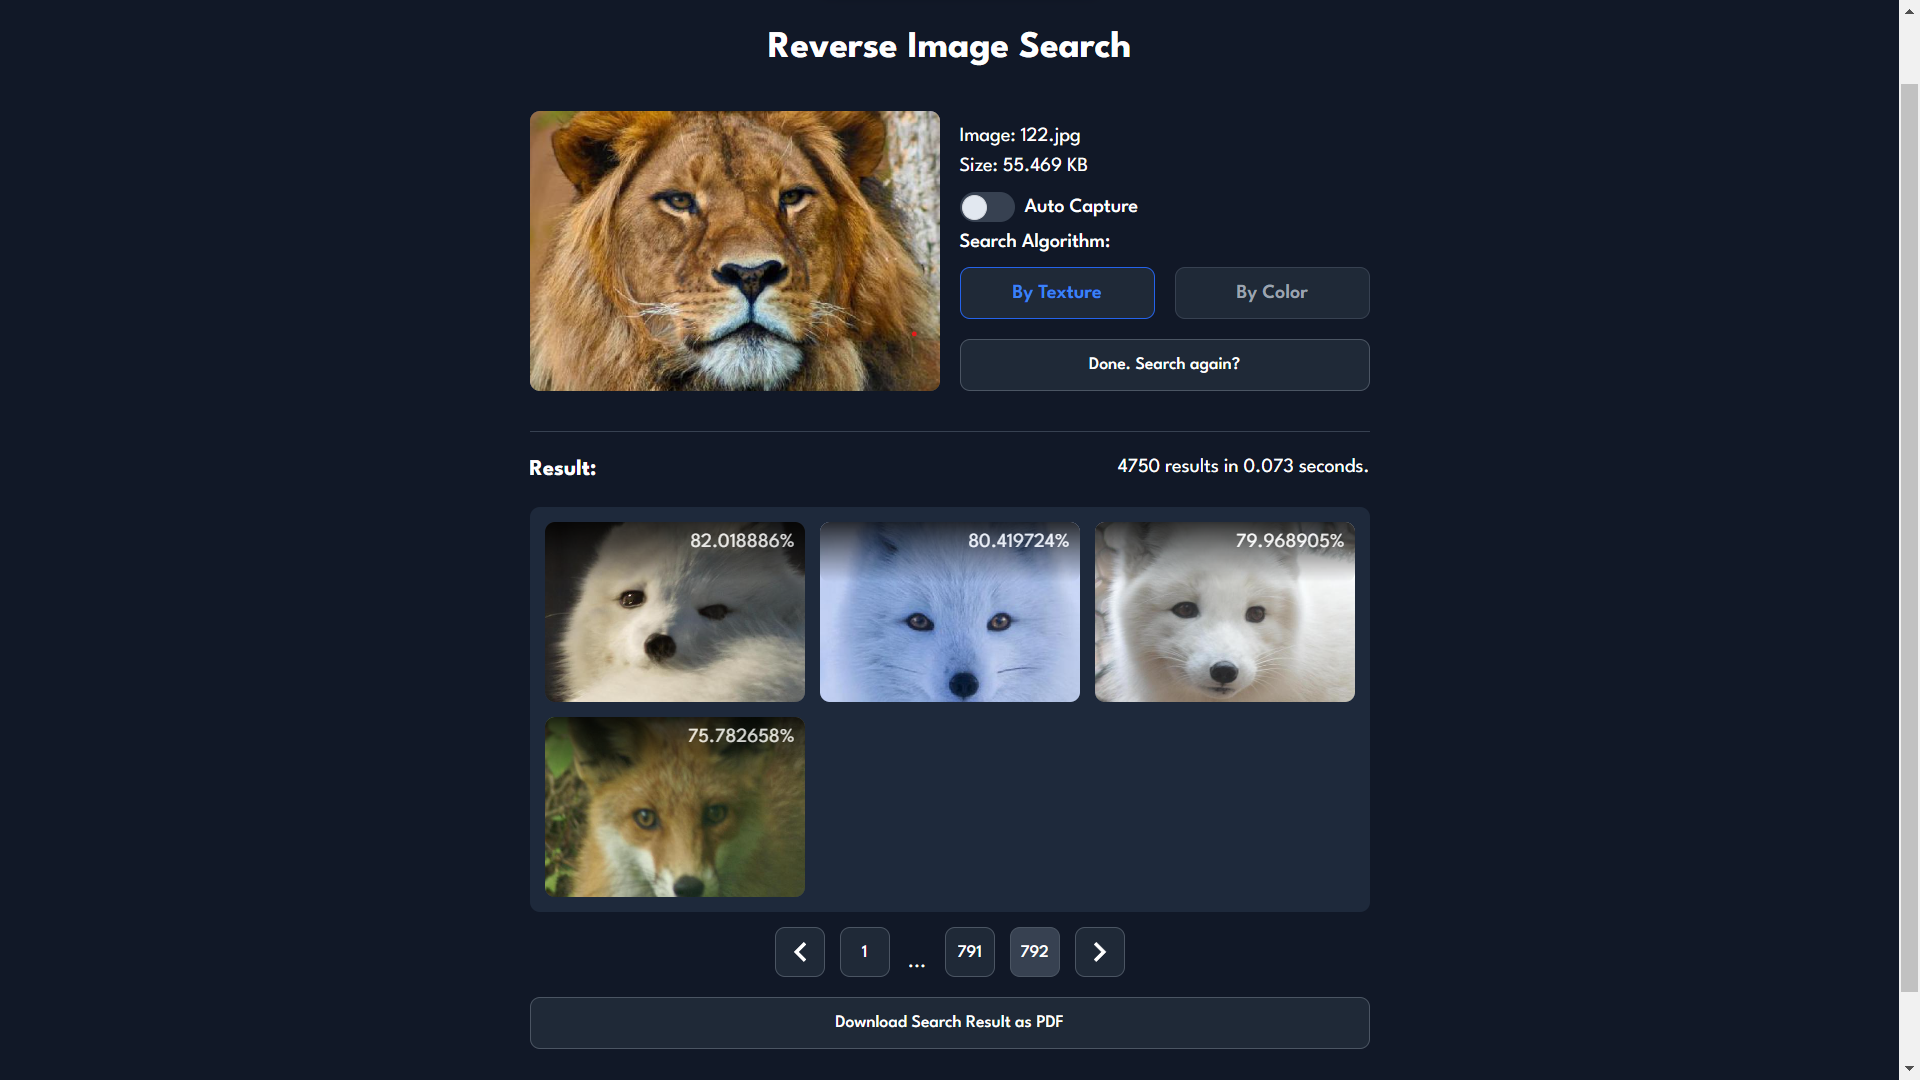Click the pagination ellipsis between pages
The width and height of the screenshot is (1920, 1080).
click(916, 964)
